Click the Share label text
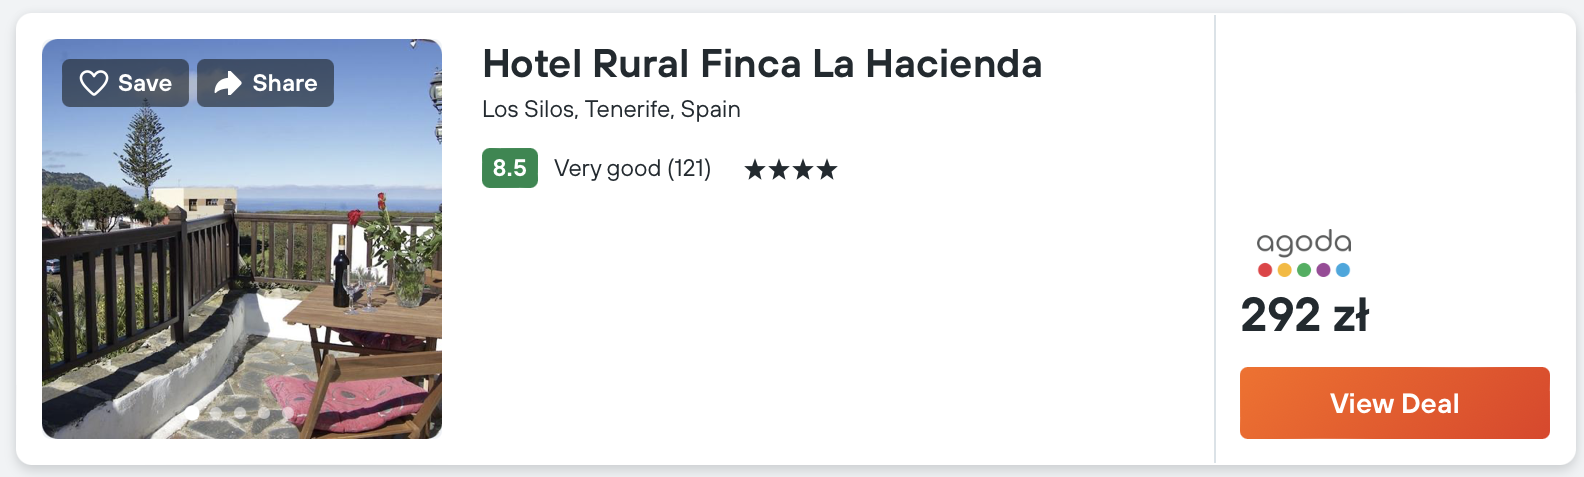 click(284, 83)
